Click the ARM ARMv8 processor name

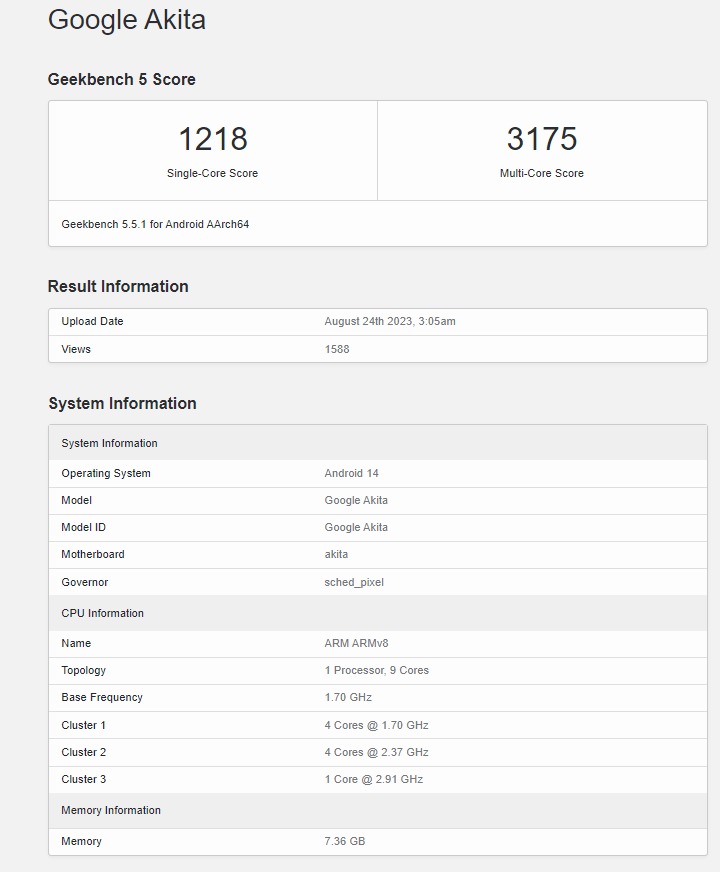356,643
